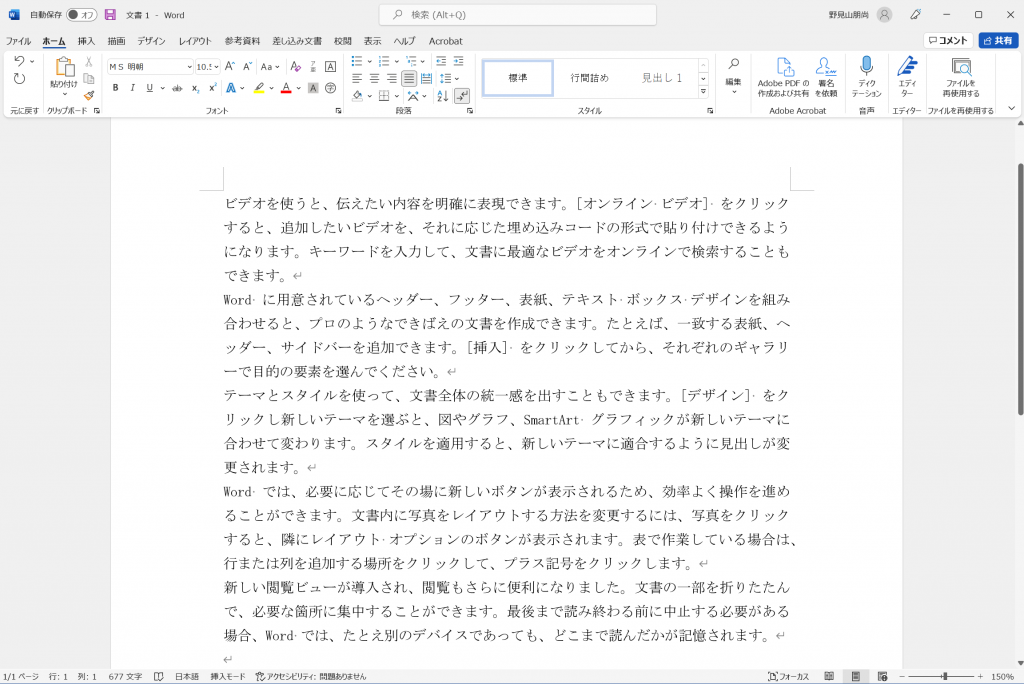Click the vertical scrollbar thumb
This screenshot has height=684, width=1024.
tap(1020, 289)
